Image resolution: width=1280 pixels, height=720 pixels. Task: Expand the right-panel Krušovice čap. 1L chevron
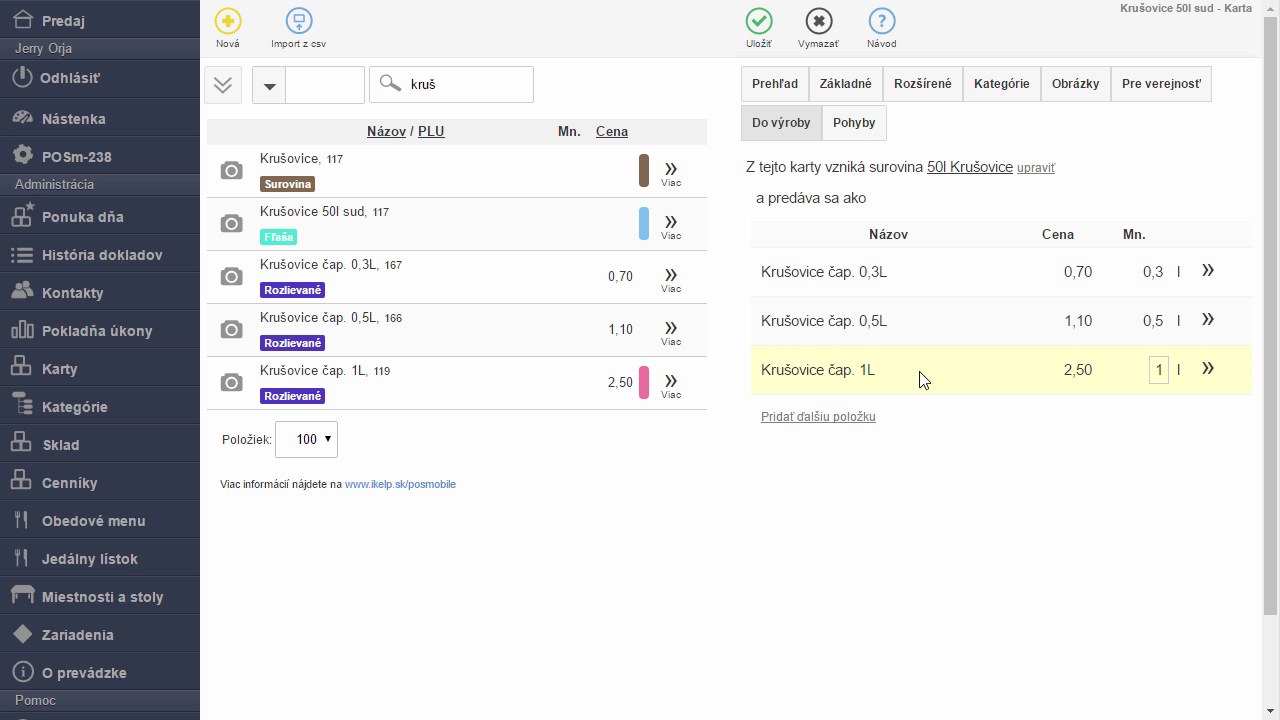(1208, 369)
